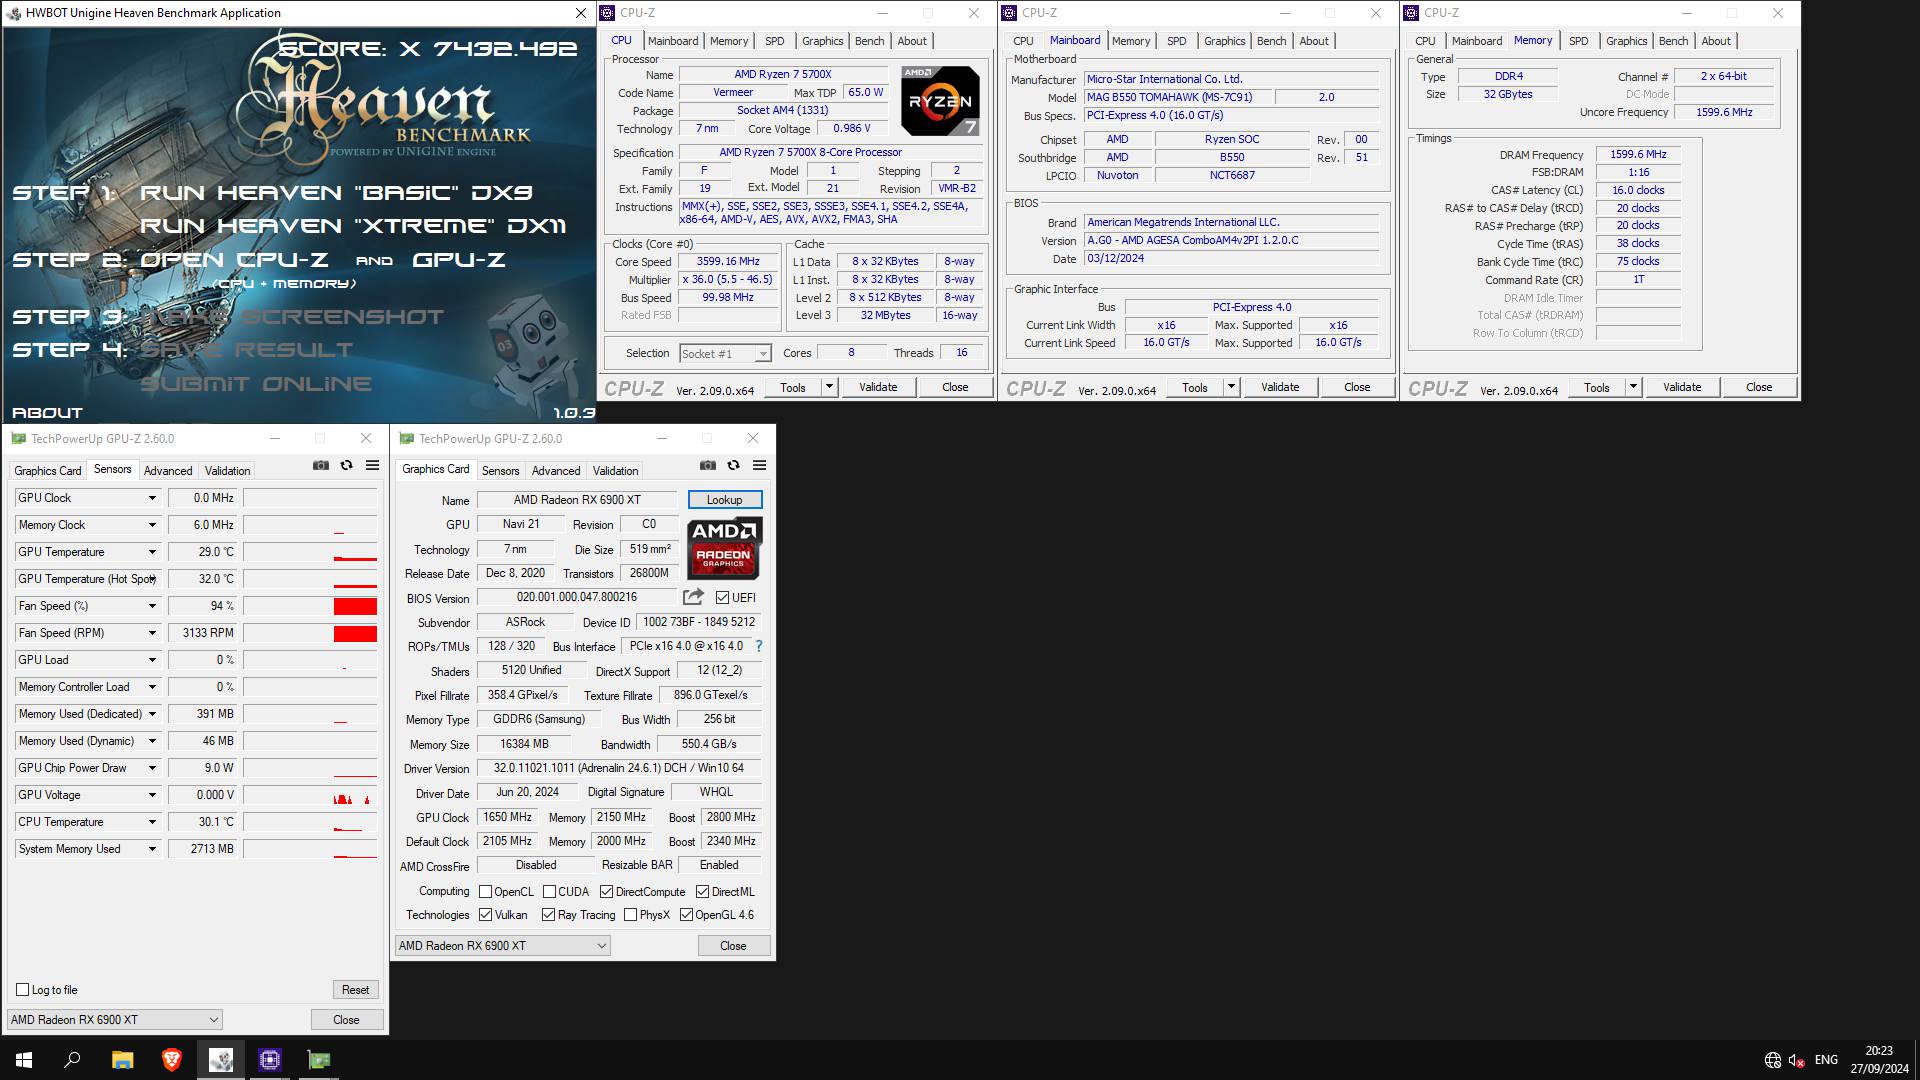Click BIOS Version field in GPU-Z
This screenshot has width=1920, height=1080.
[x=576, y=597]
